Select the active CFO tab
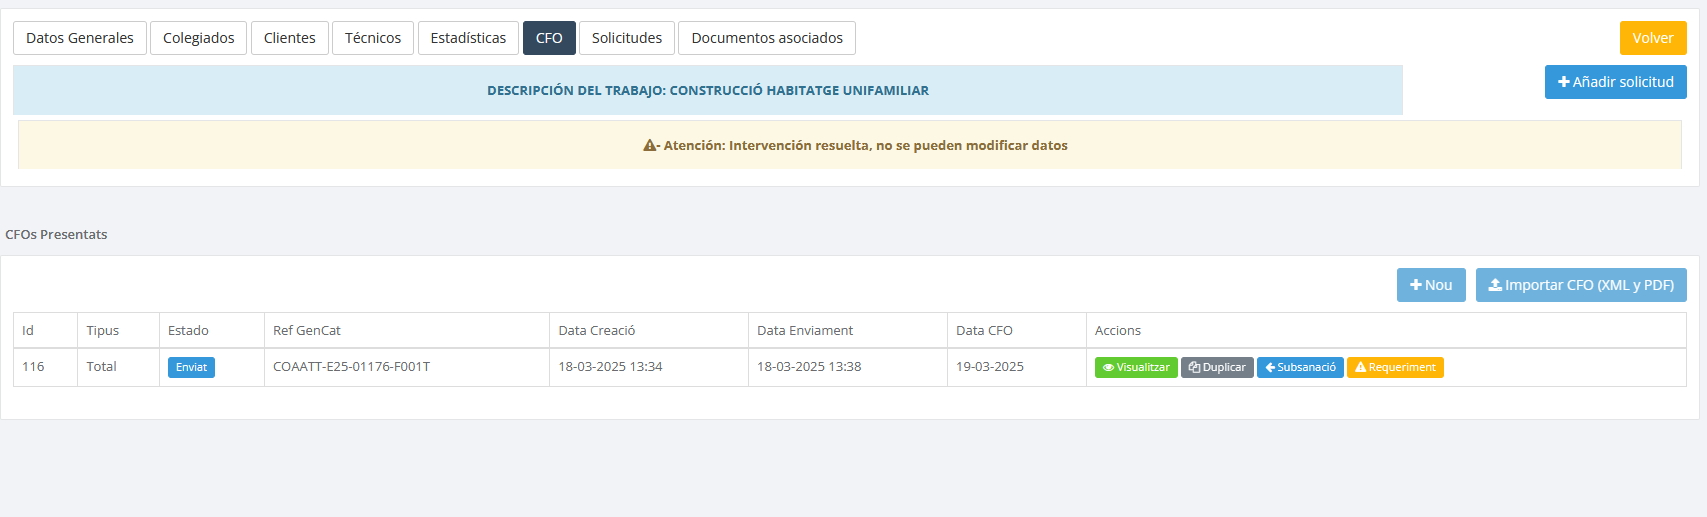 pos(549,38)
